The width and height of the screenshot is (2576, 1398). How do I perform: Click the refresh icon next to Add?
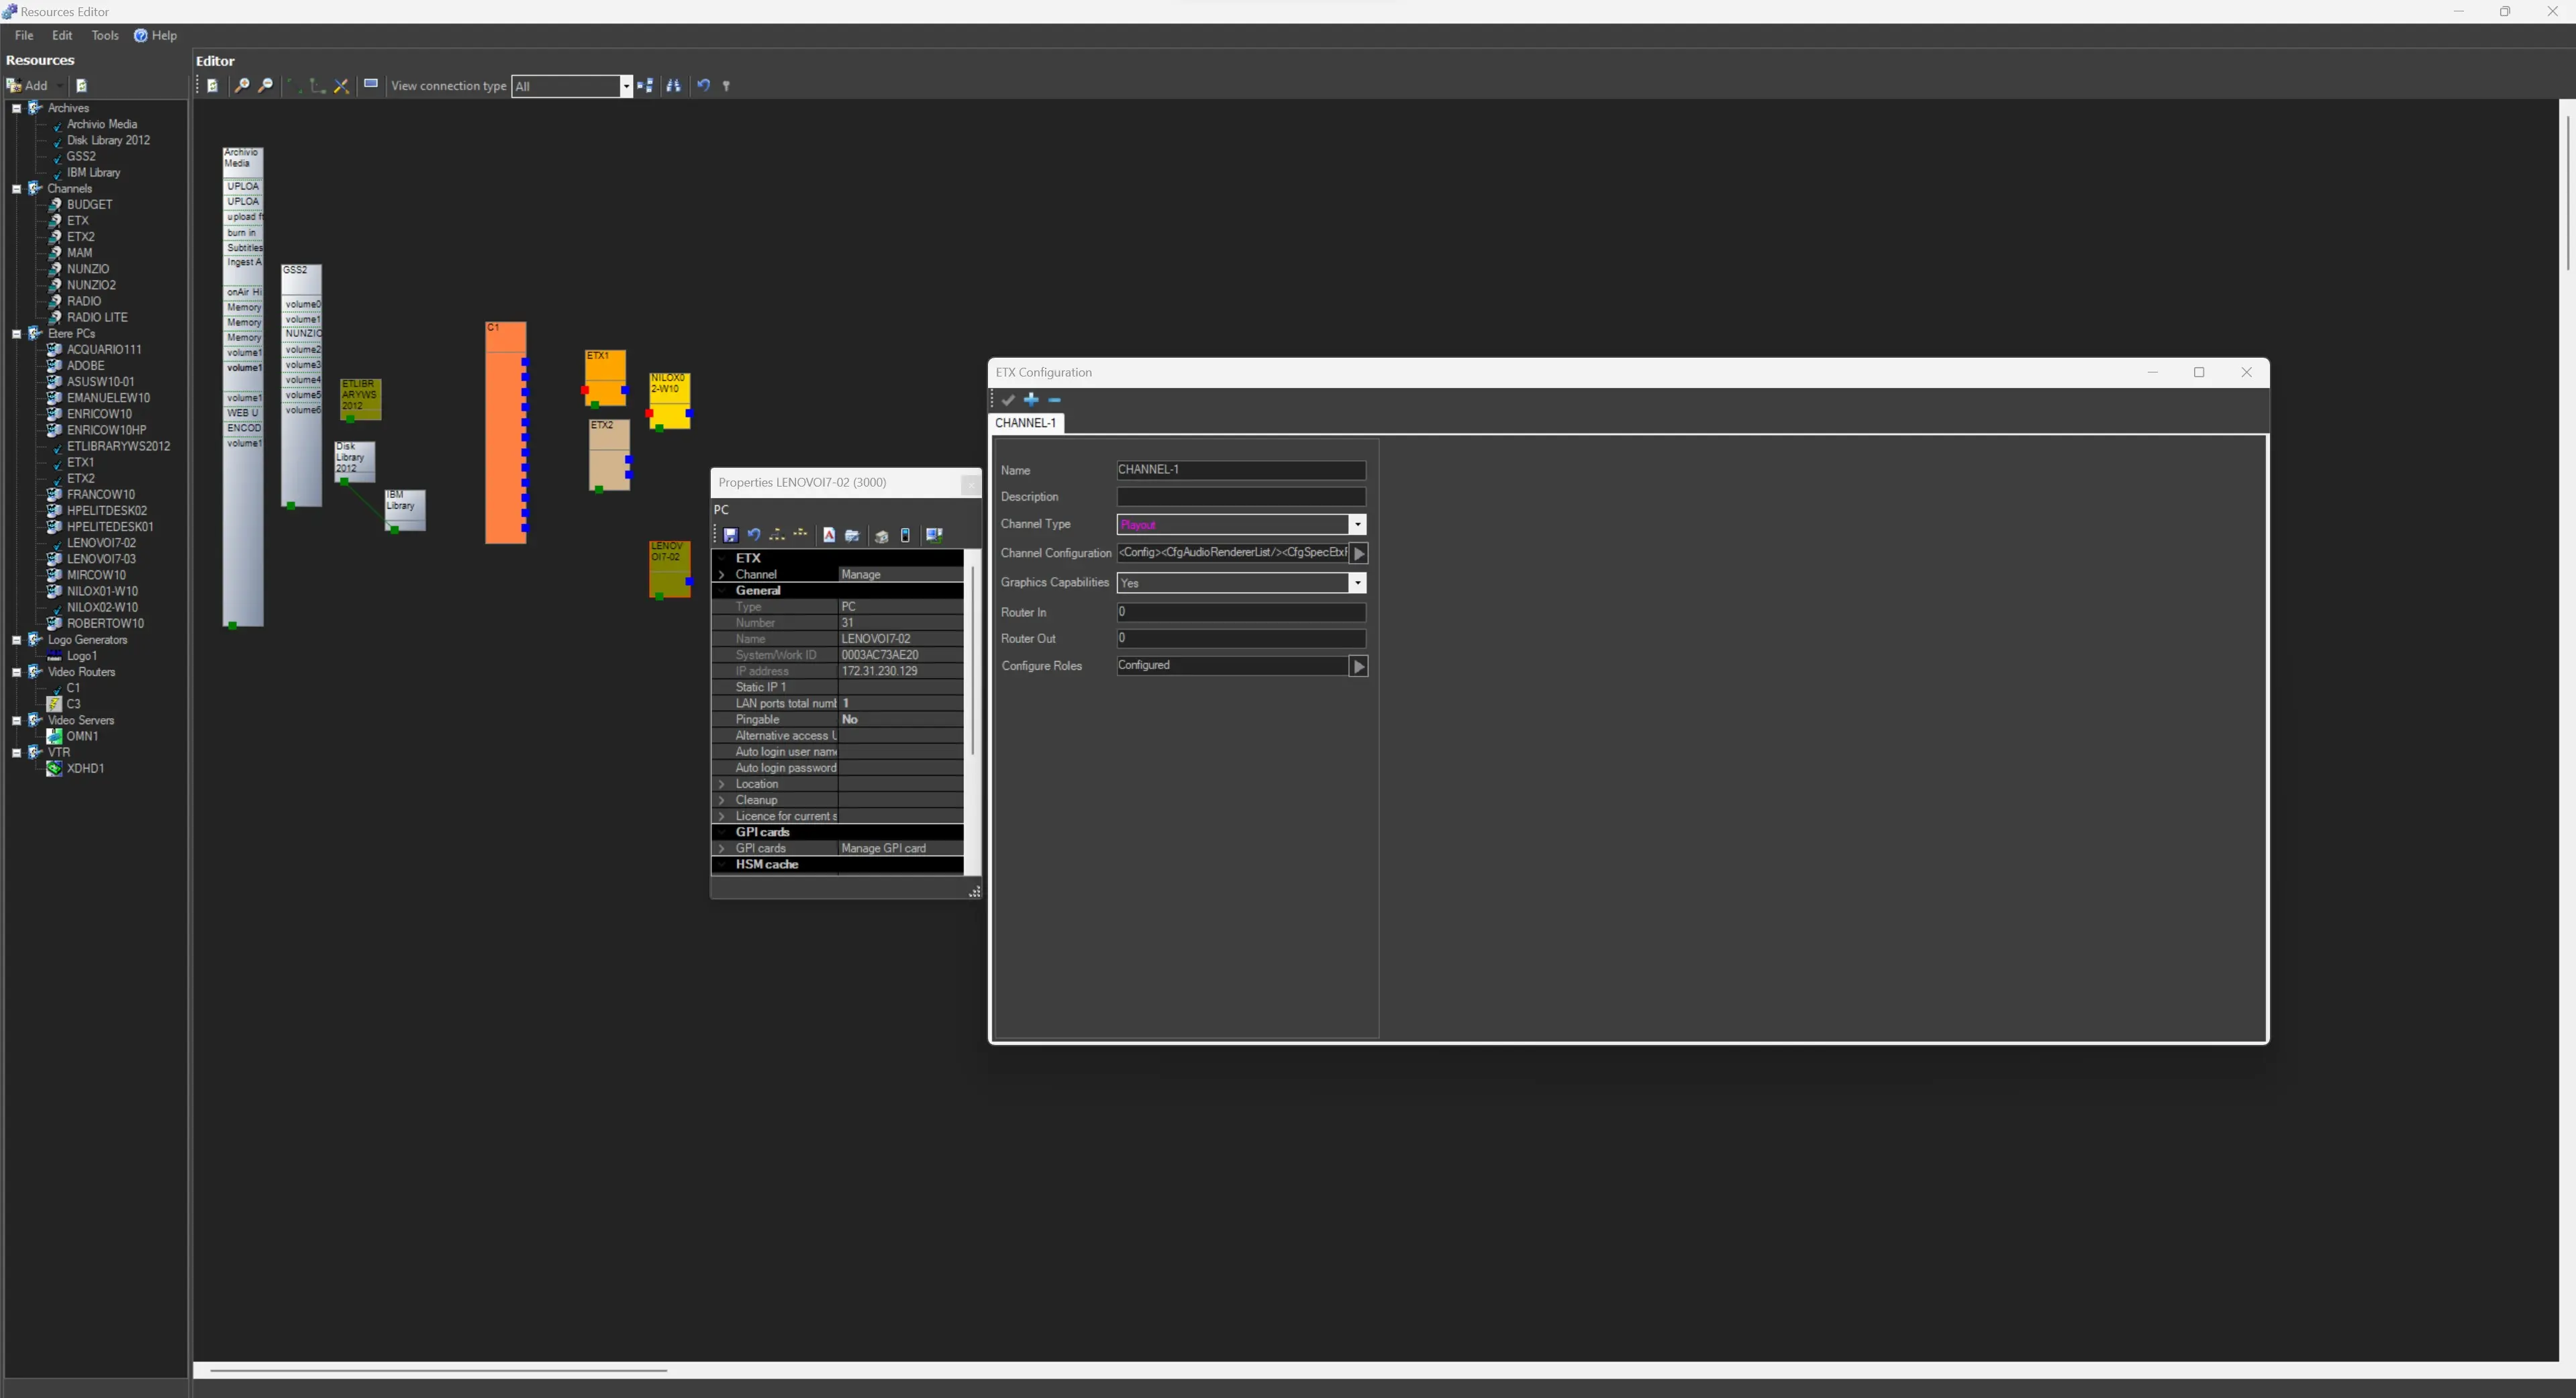(x=82, y=86)
